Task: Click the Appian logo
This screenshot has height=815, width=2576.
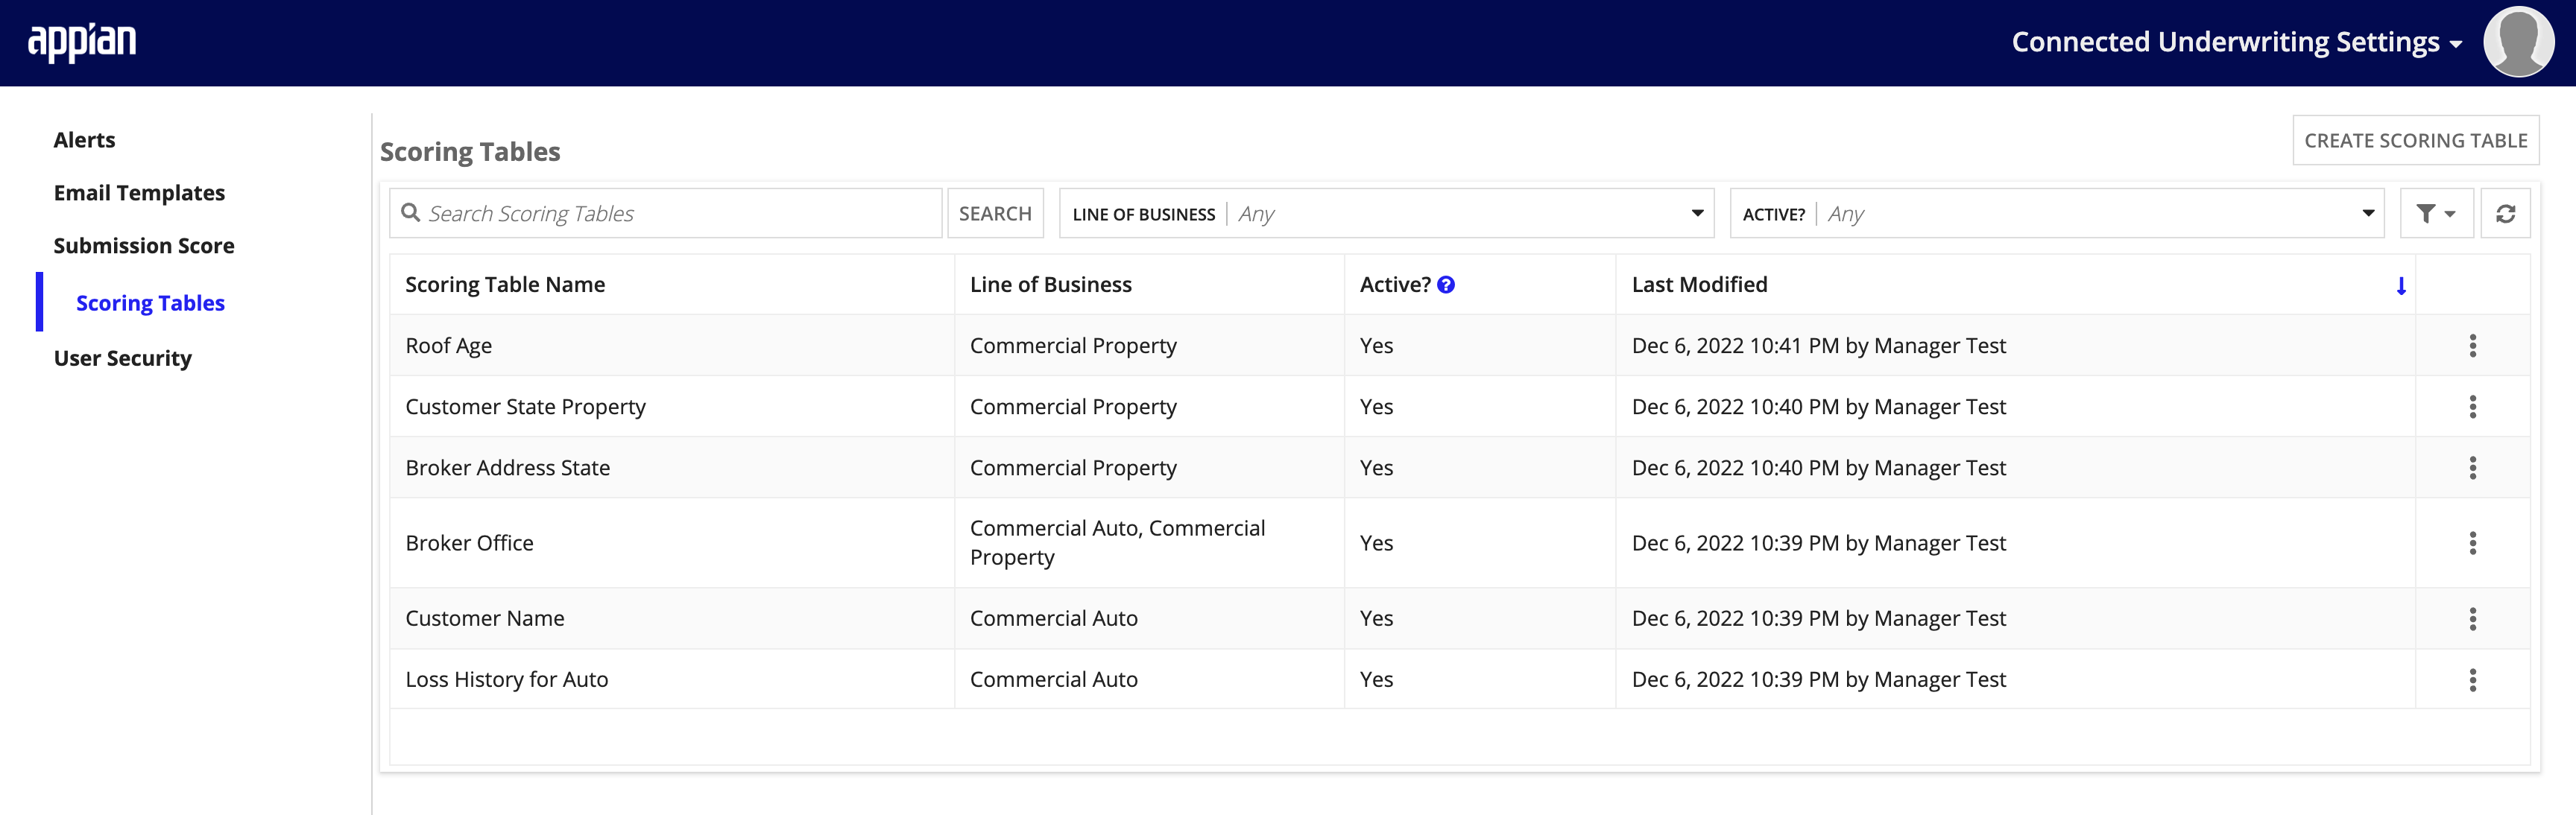Action: (x=82, y=42)
